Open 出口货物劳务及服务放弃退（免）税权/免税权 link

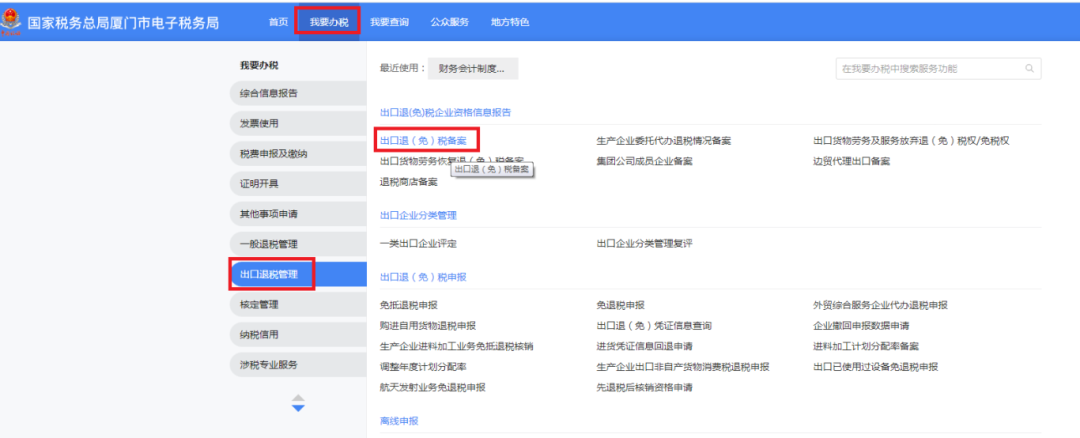[911, 140]
